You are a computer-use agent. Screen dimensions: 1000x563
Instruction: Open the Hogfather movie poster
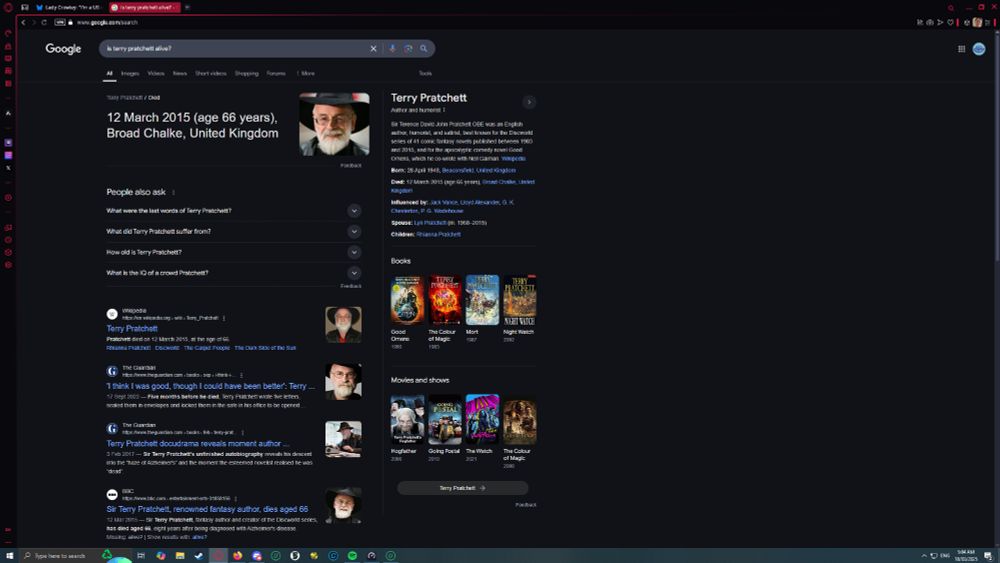click(x=407, y=420)
